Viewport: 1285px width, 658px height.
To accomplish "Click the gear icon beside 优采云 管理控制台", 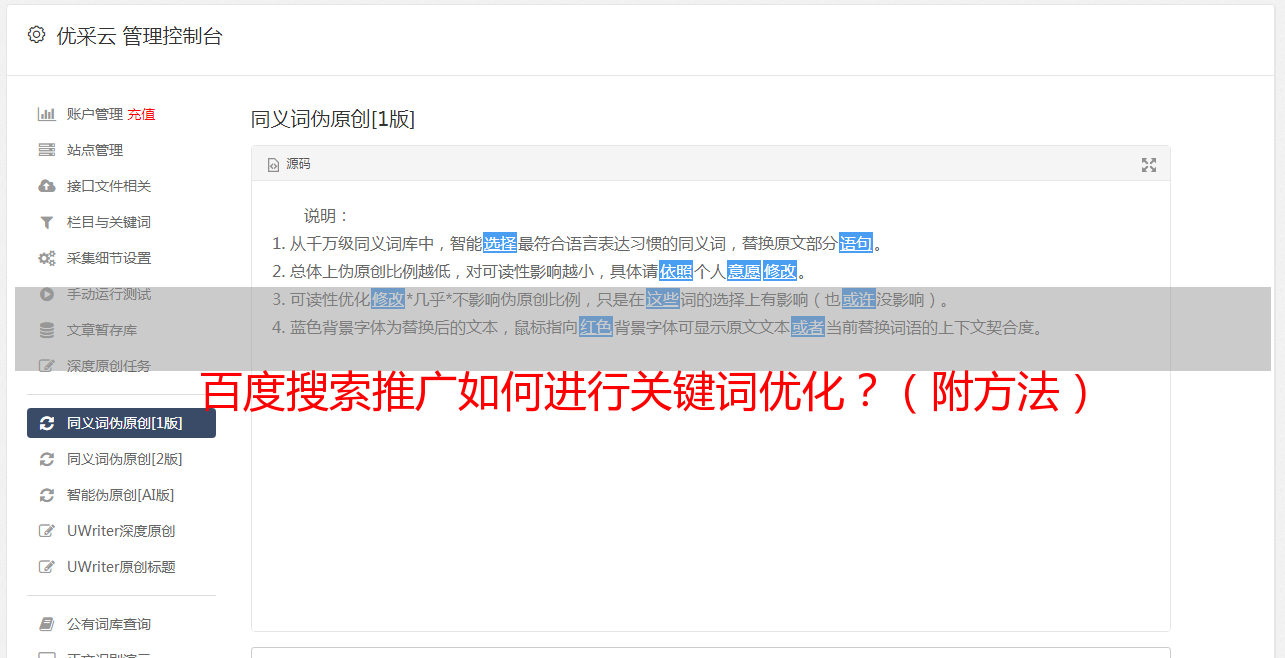I will pyautogui.click(x=36, y=35).
